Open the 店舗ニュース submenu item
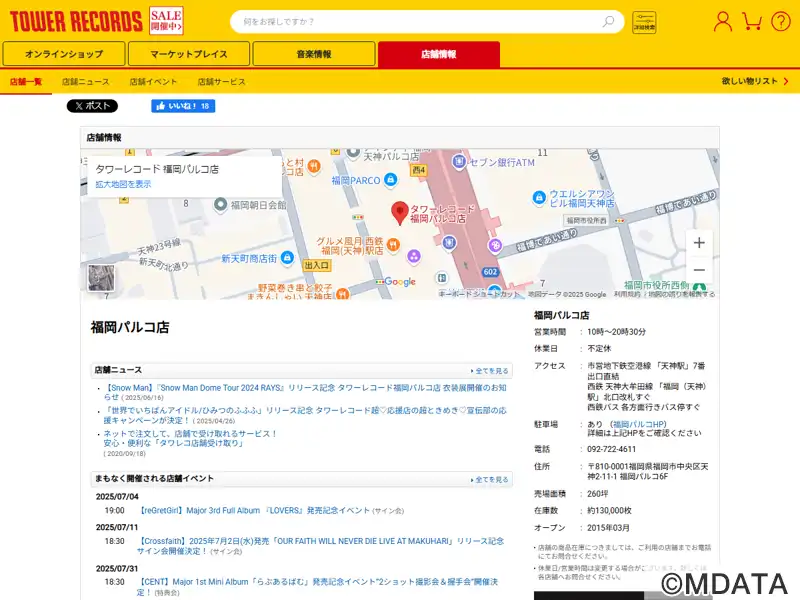800x600 pixels. pos(86,82)
